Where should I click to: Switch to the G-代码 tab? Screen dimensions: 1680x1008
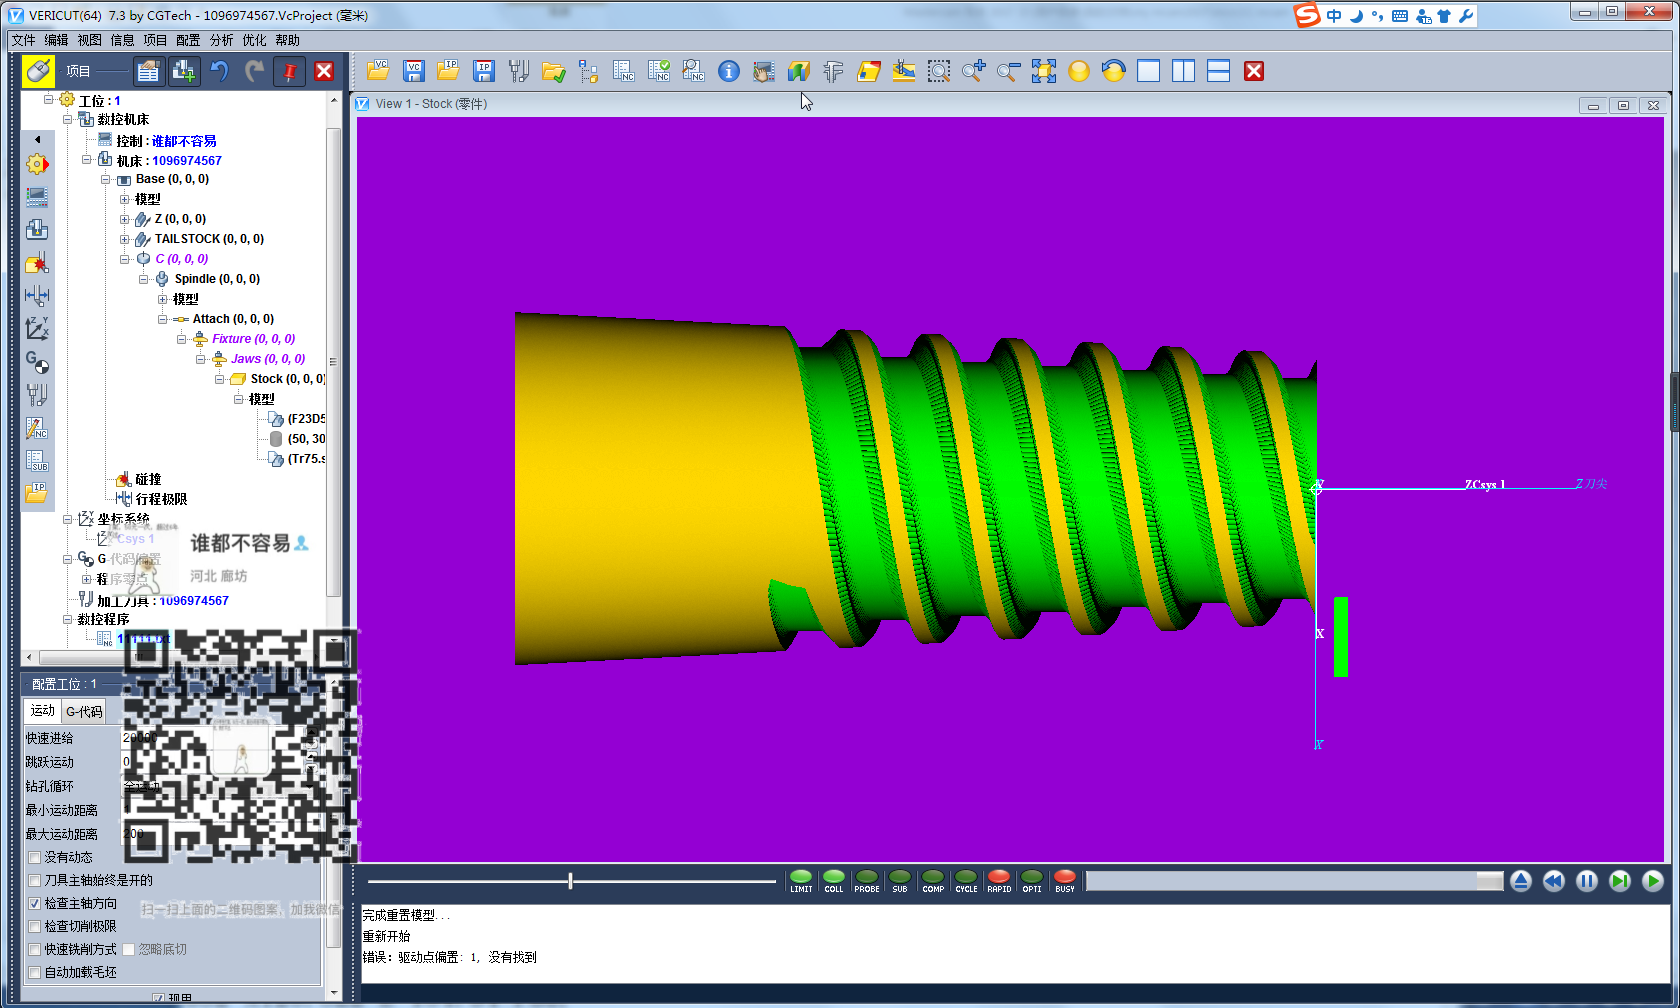click(84, 711)
